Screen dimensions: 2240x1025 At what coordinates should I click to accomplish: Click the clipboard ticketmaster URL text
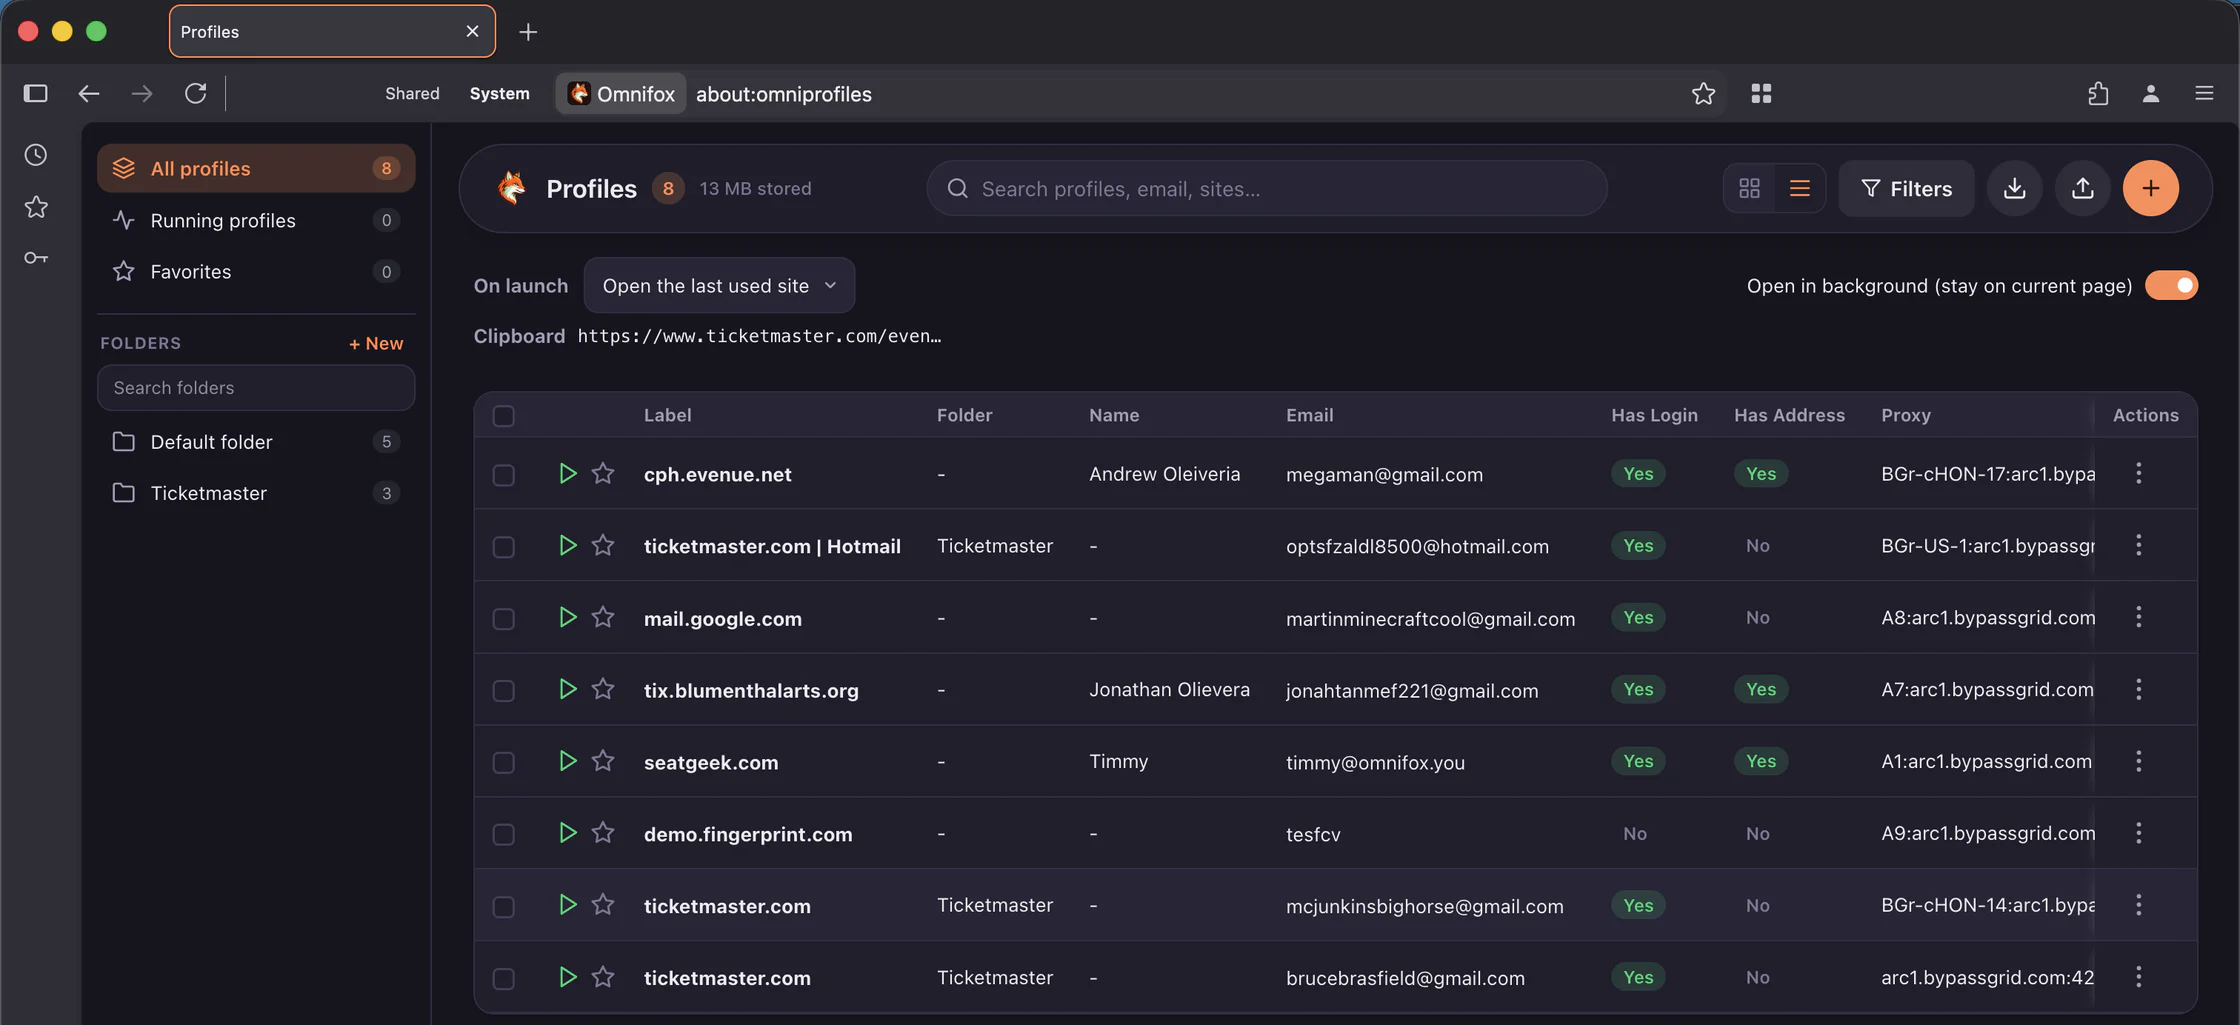759,336
